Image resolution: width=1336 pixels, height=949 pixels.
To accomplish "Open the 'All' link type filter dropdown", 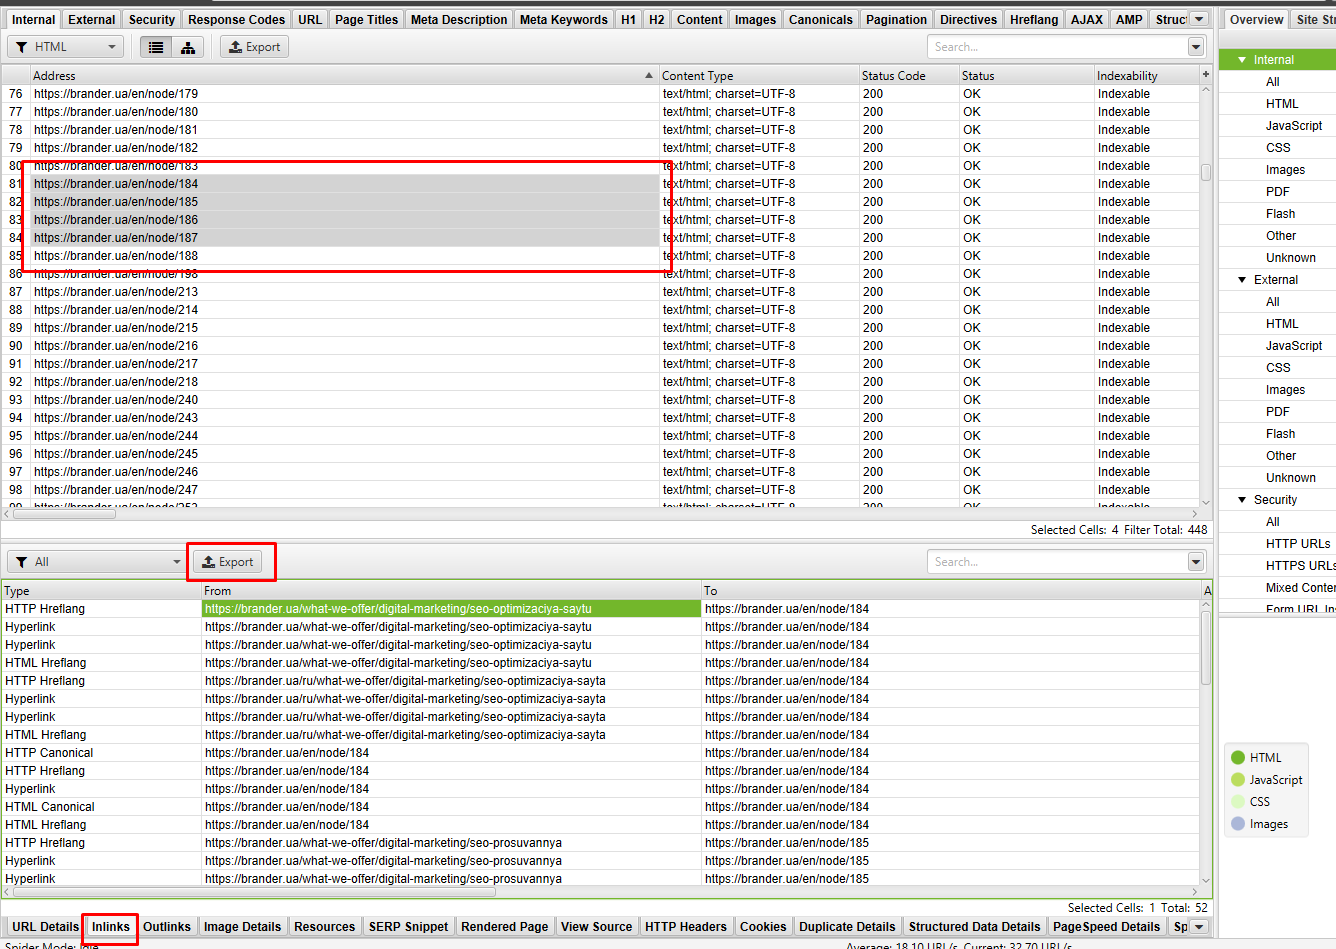I will pos(98,562).
